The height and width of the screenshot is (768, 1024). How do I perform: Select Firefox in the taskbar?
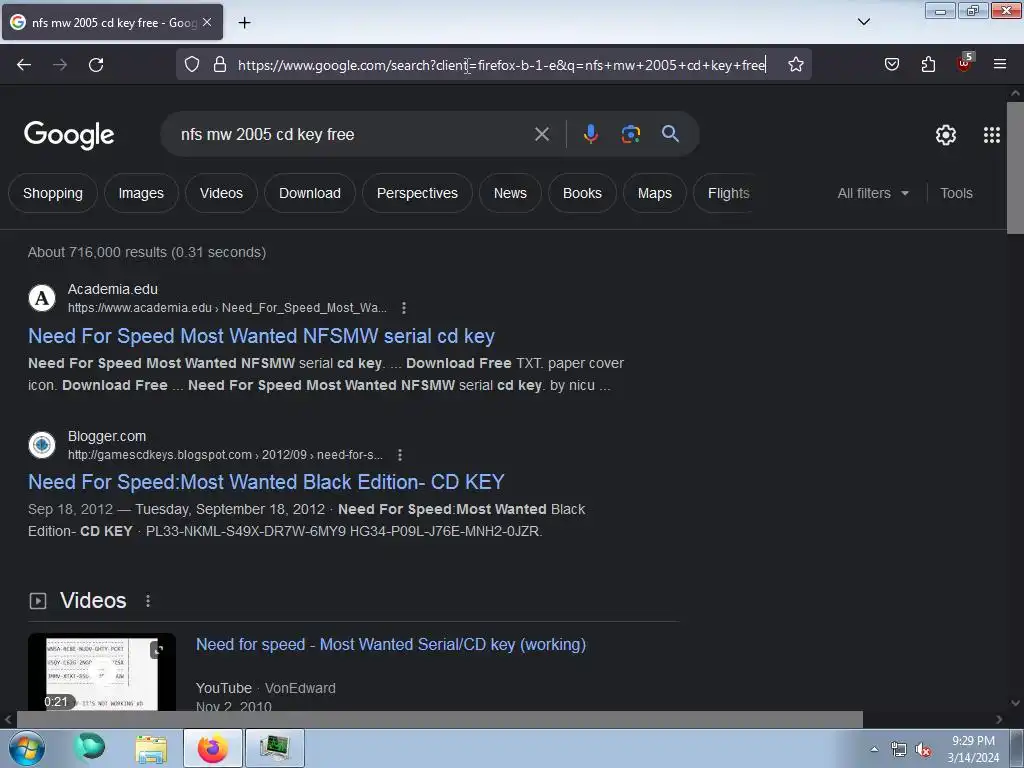[212, 748]
